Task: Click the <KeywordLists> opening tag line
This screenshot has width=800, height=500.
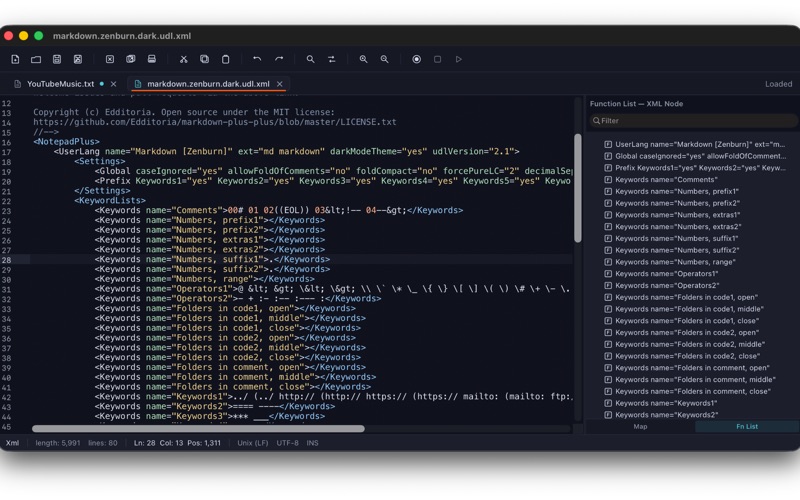Action: pos(110,201)
